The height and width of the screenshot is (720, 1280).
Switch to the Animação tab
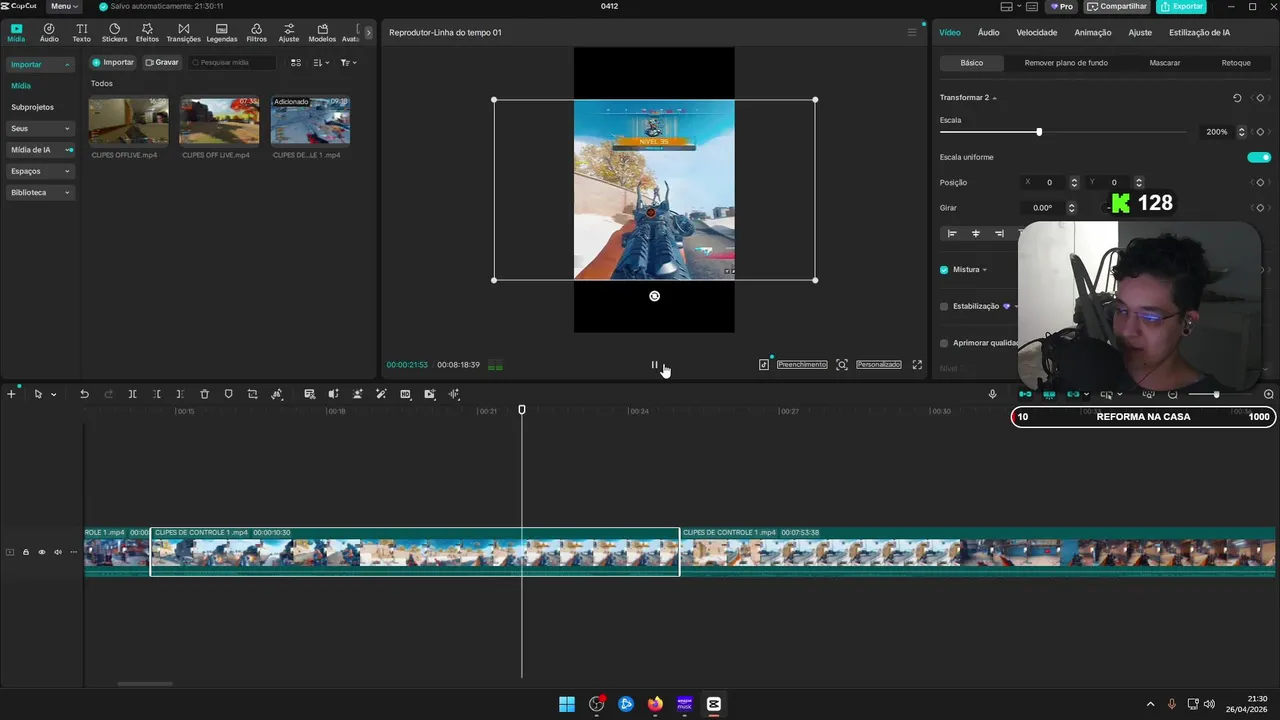(x=1092, y=32)
